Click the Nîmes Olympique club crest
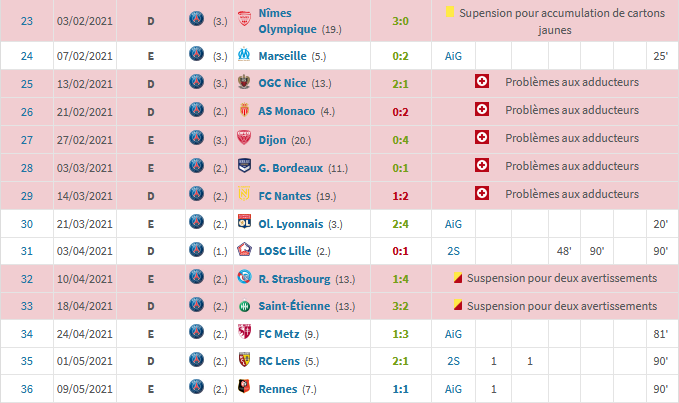The image size is (679, 403). click(x=243, y=17)
